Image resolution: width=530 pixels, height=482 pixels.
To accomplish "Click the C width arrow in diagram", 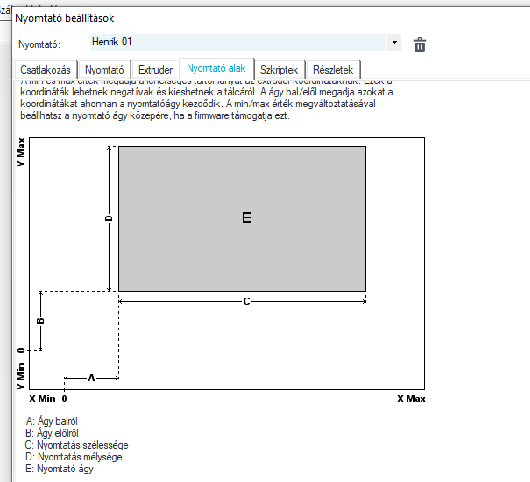I will (x=242, y=301).
